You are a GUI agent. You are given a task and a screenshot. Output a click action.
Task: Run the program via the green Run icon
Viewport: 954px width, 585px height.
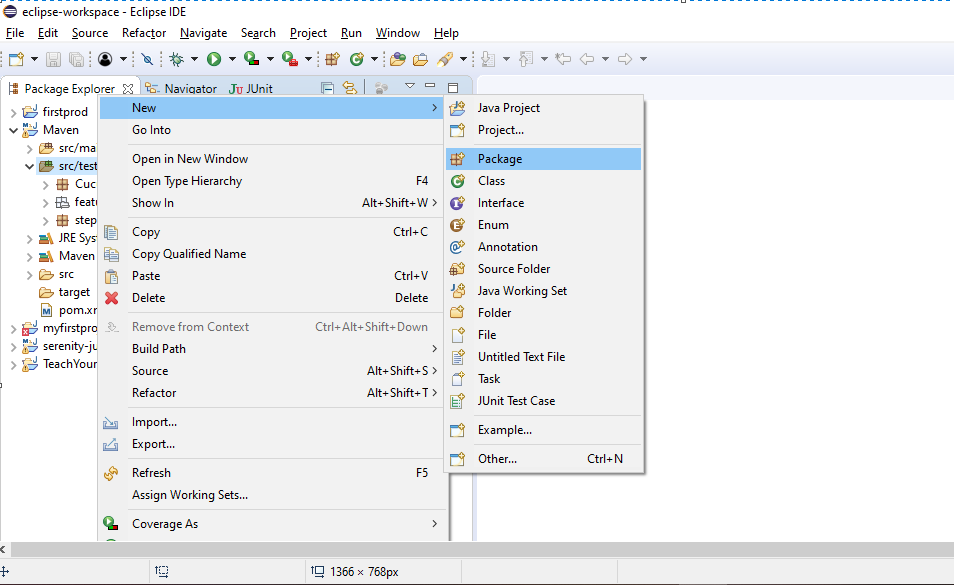click(214, 58)
